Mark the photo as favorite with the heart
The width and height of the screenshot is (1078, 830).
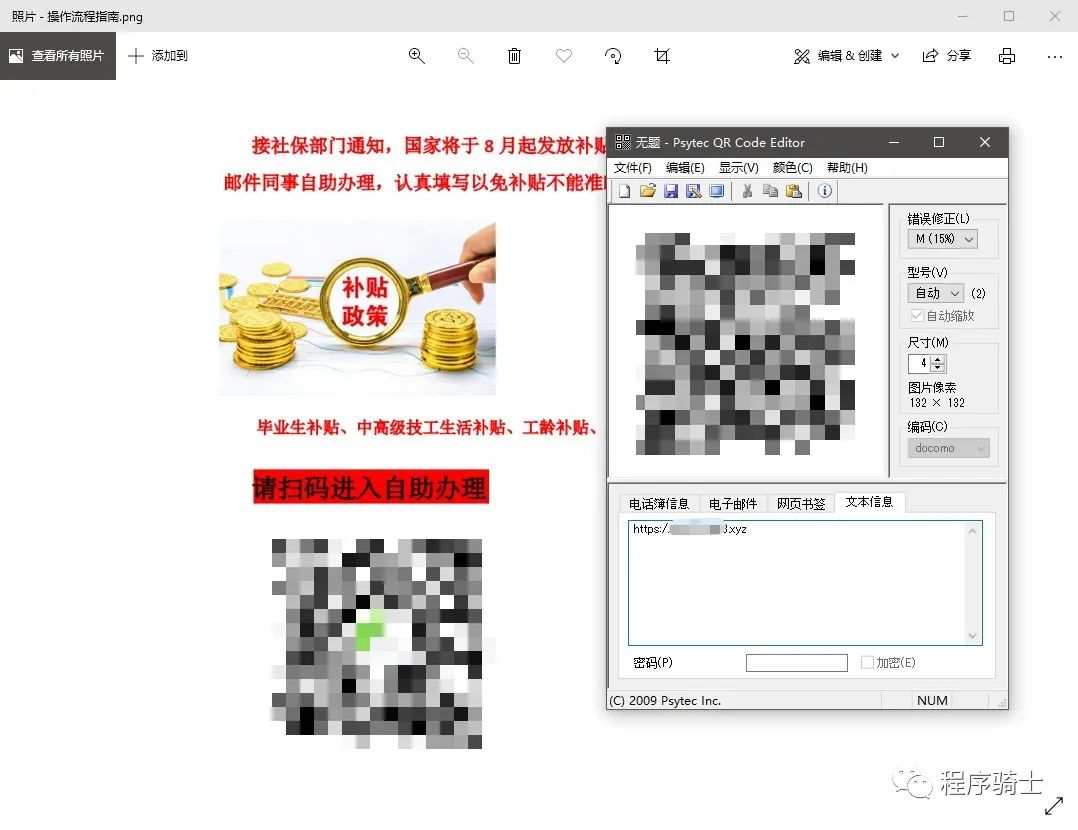tap(564, 57)
